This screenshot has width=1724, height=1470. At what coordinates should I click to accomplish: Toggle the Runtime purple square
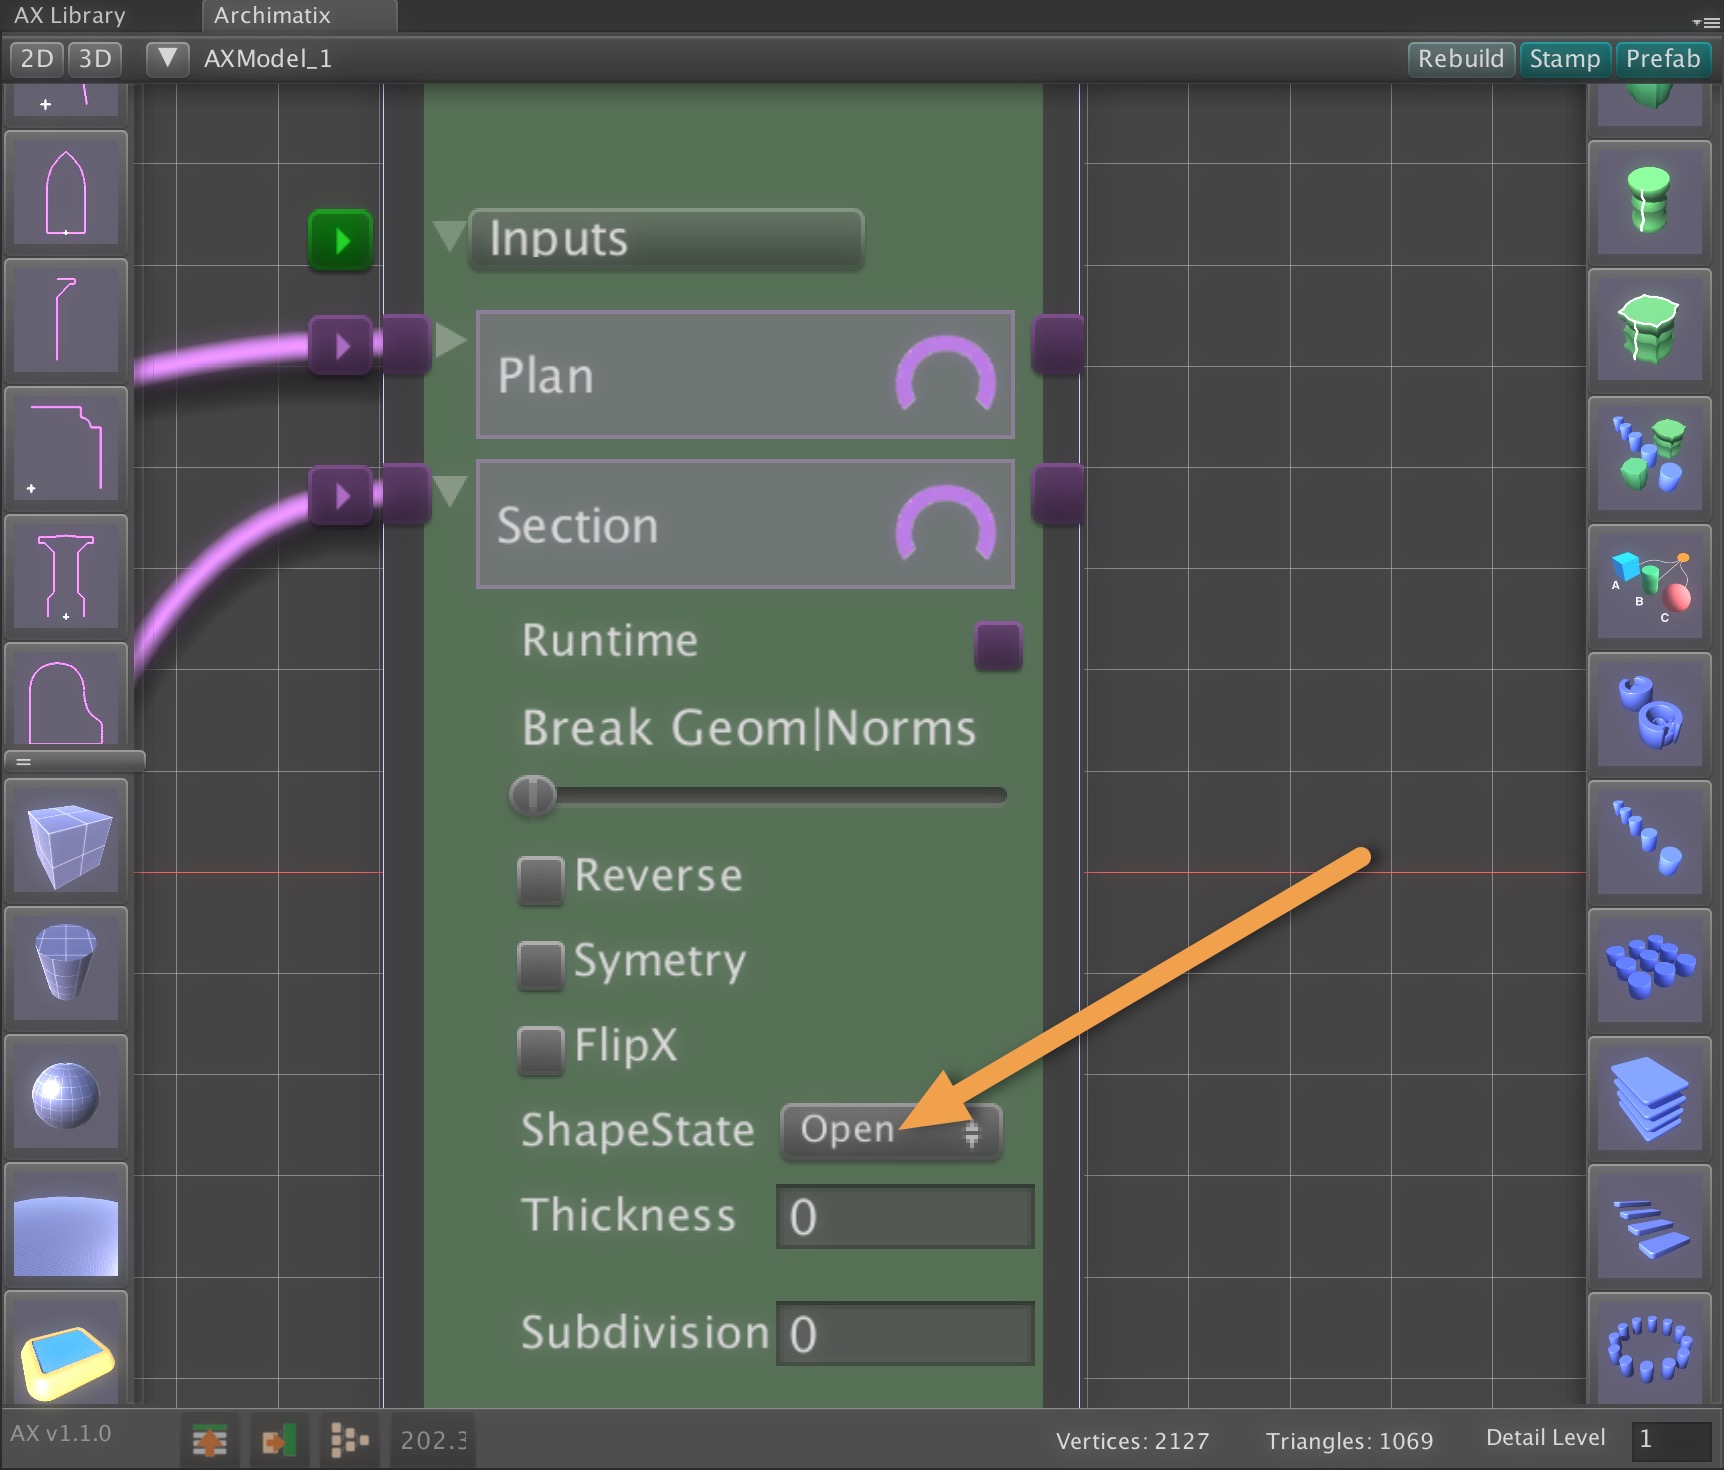(x=998, y=645)
